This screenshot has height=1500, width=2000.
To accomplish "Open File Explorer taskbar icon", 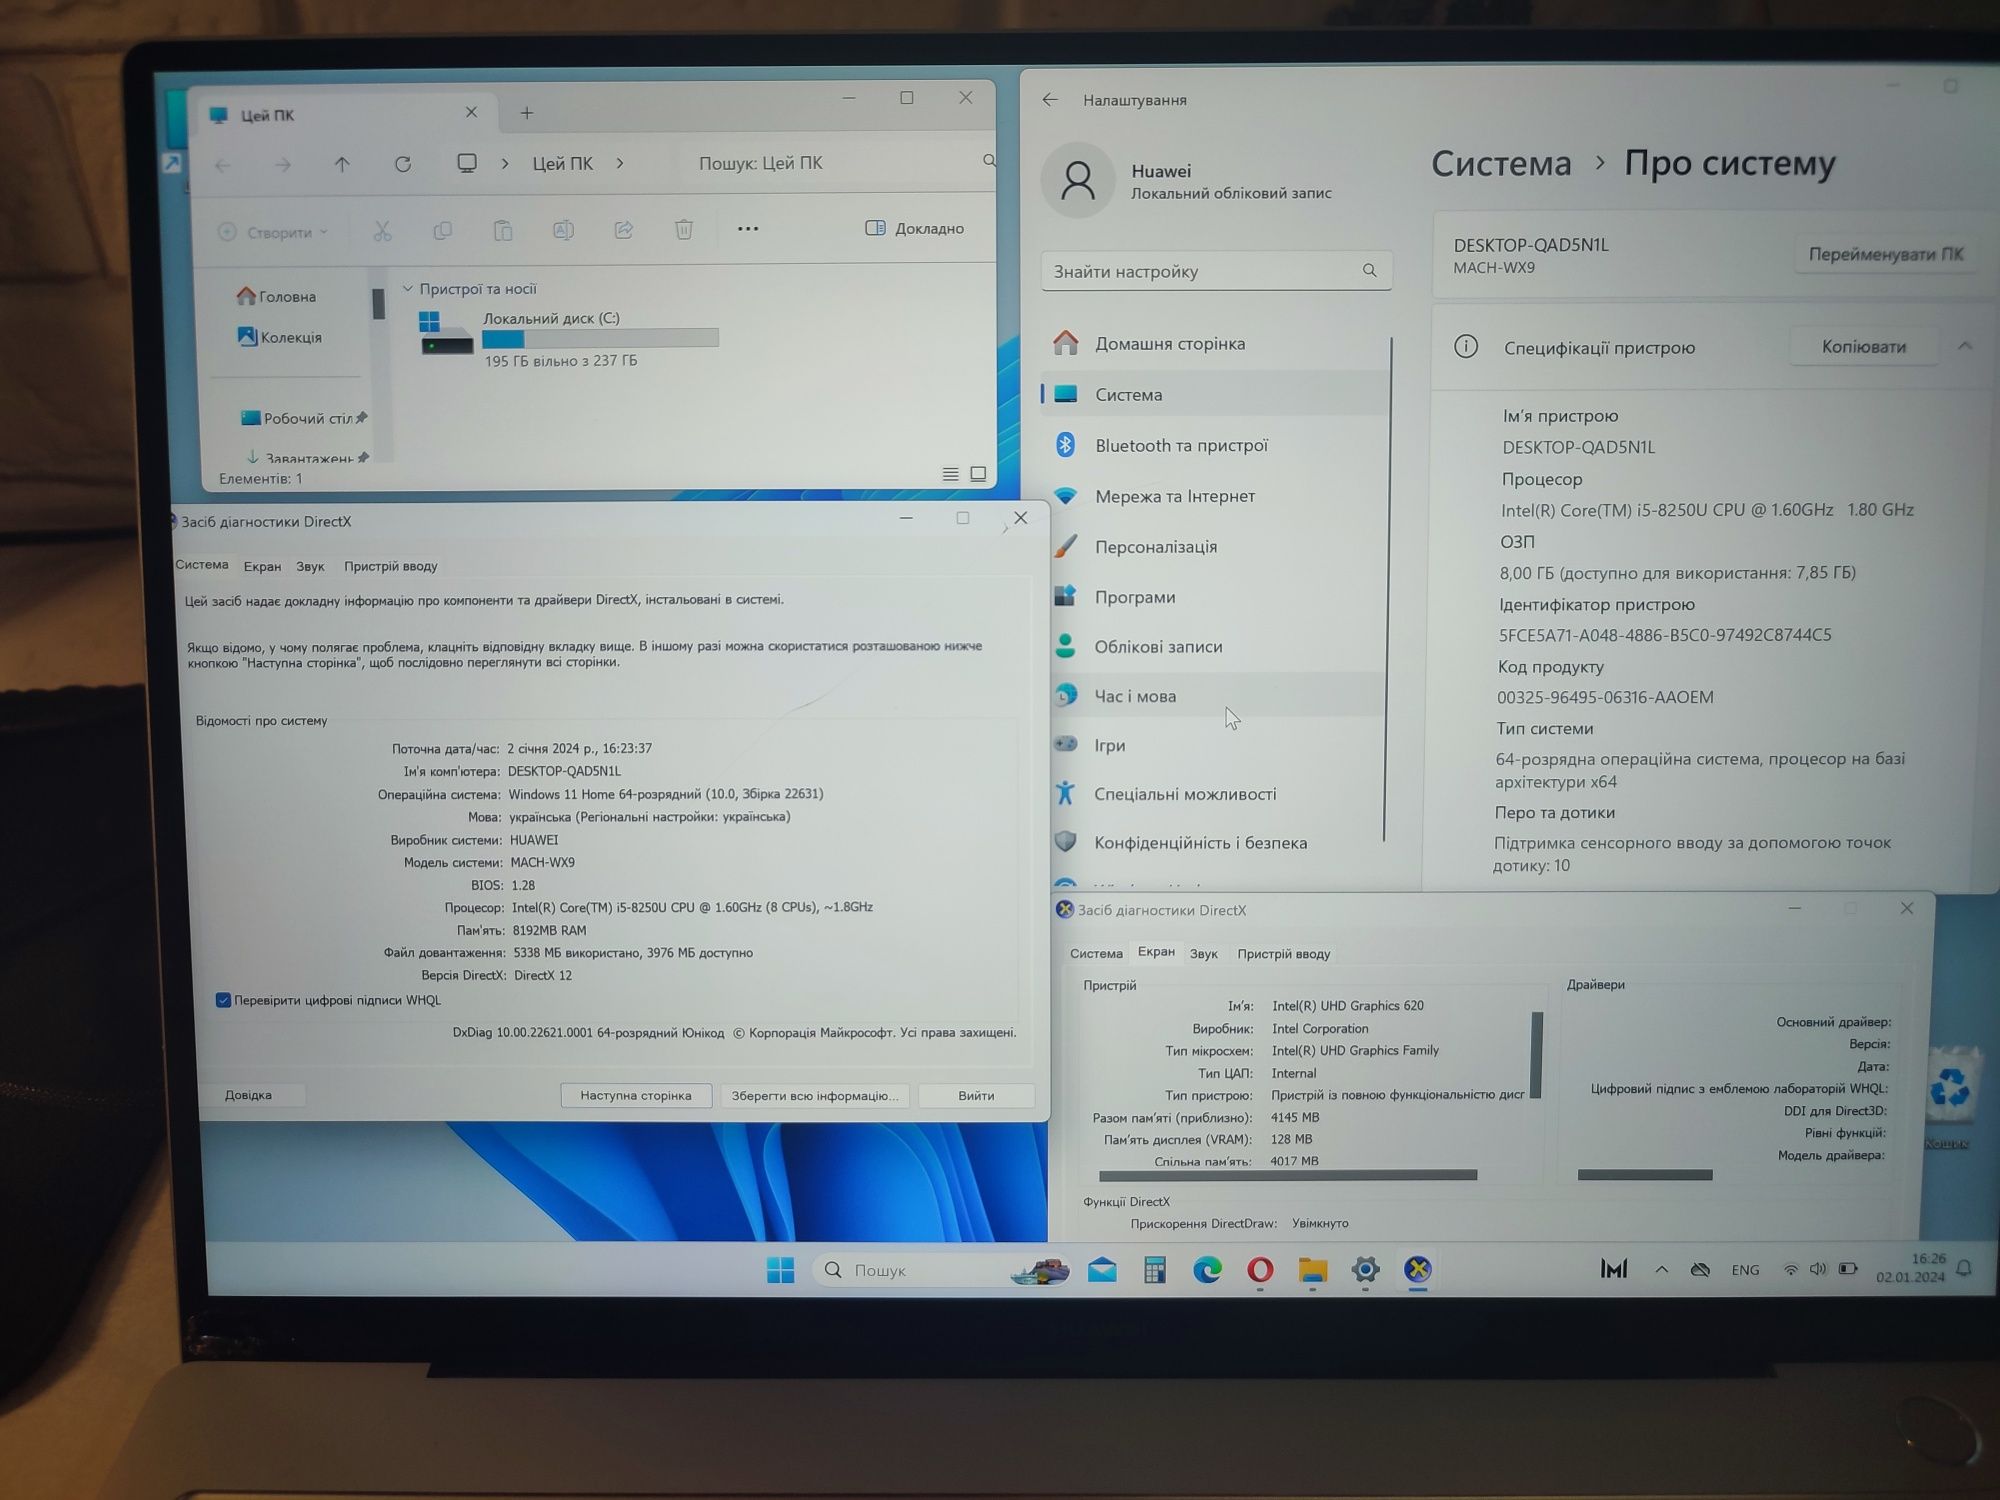I will (x=1312, y=1270).
